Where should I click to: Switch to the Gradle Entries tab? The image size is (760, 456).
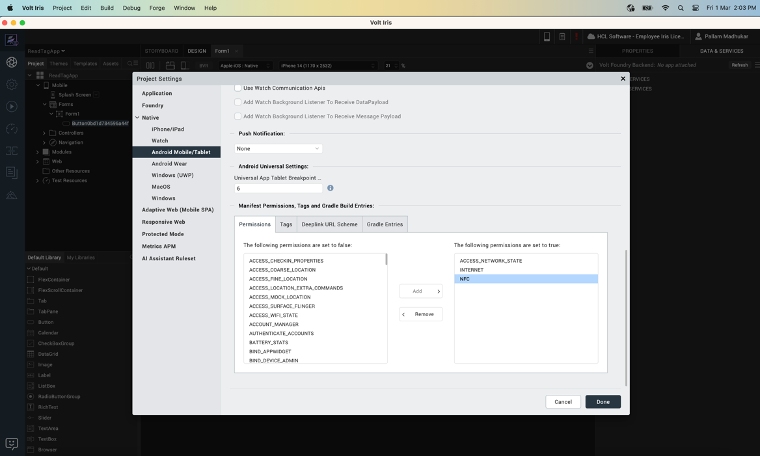point(385,224)
